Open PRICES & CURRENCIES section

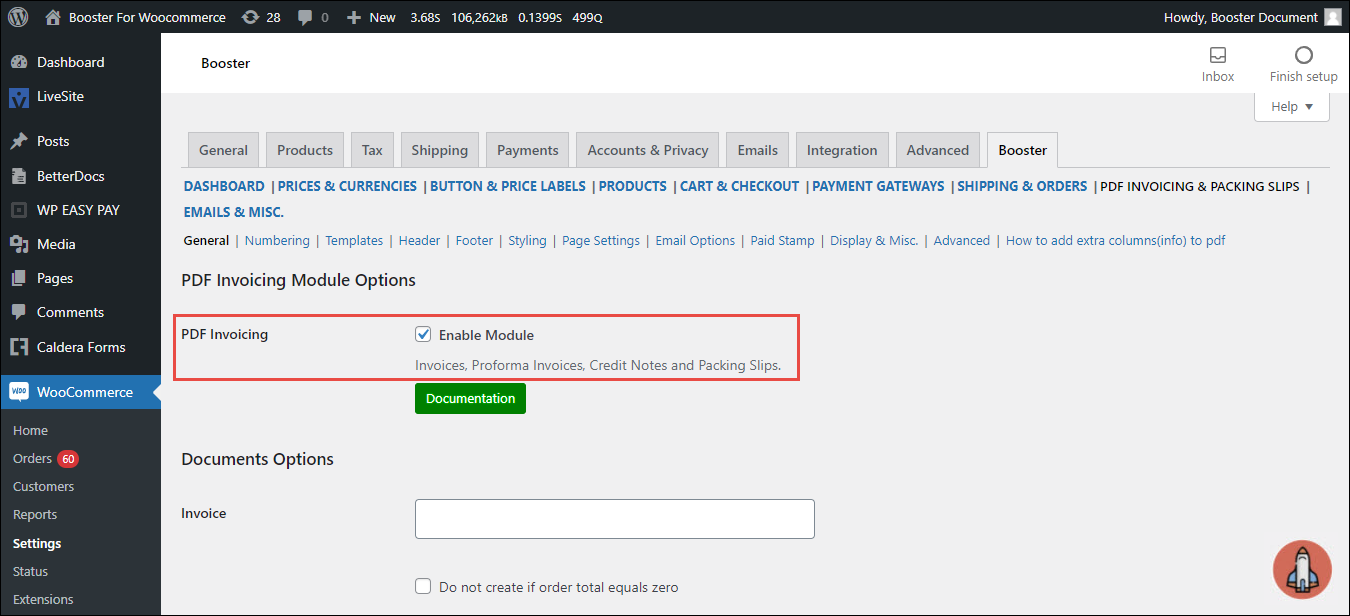pos(347,186)
